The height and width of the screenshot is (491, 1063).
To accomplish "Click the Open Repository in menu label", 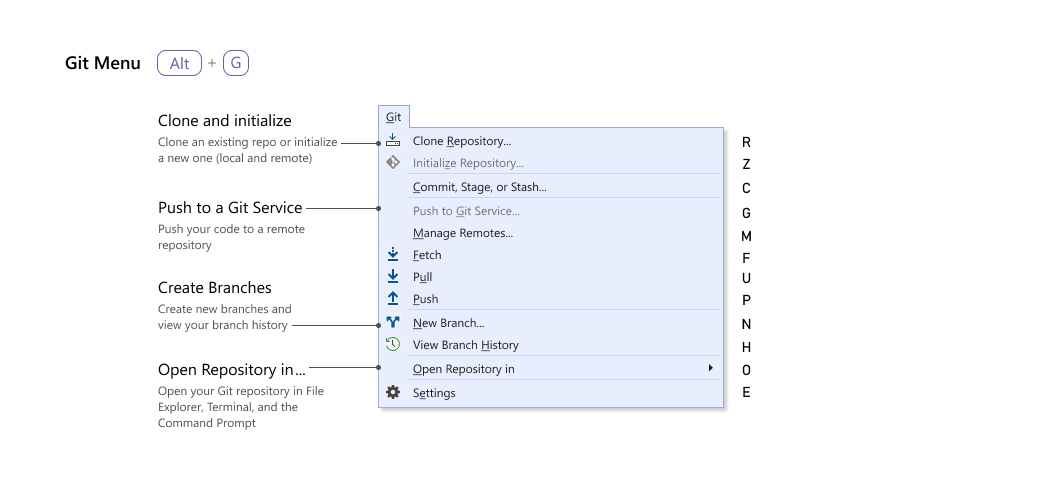I will pyautogui.click(x=463, y=369).
